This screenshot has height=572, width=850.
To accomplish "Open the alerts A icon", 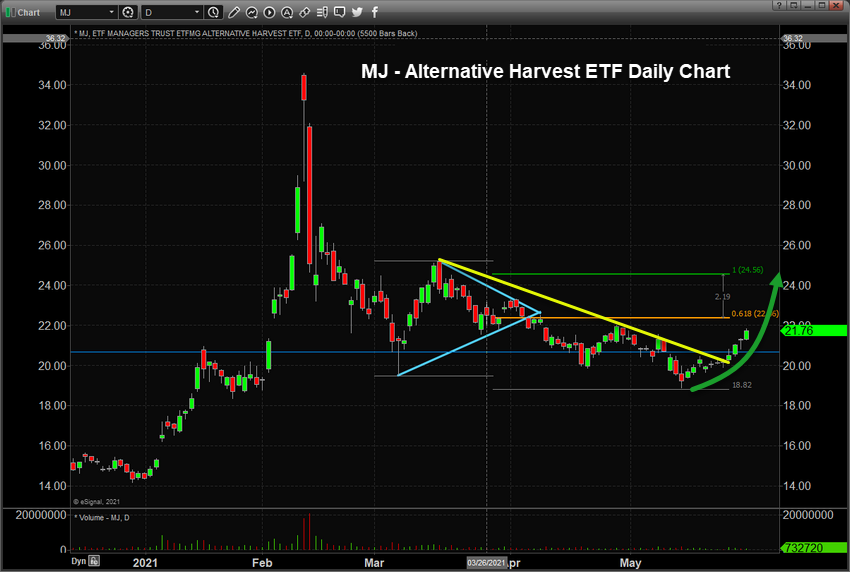I will tap(287, 12).
